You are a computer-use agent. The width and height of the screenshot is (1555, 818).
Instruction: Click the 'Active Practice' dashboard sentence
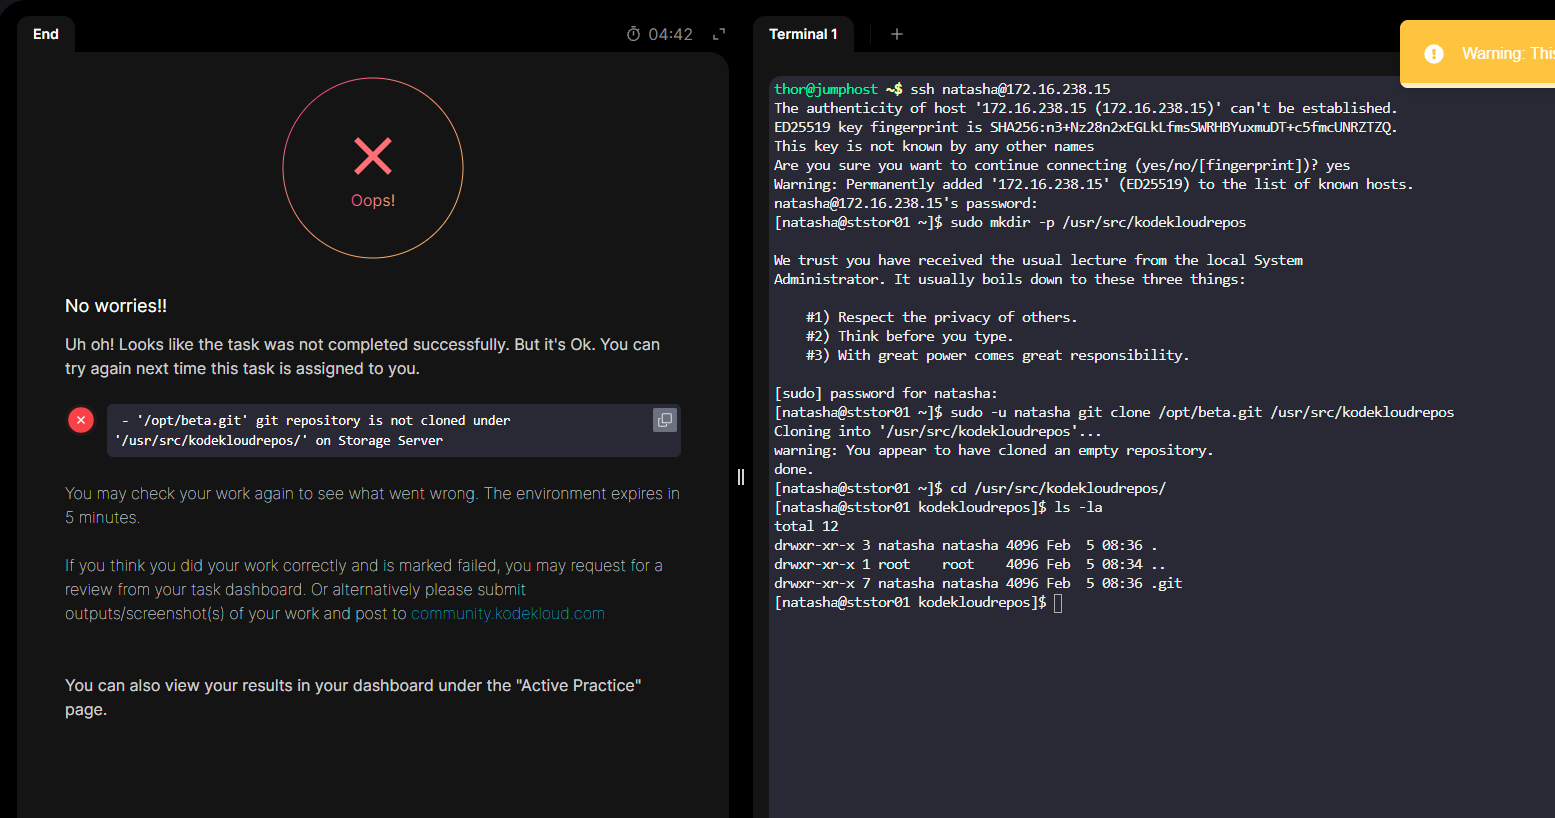click(x=353, y=698)
